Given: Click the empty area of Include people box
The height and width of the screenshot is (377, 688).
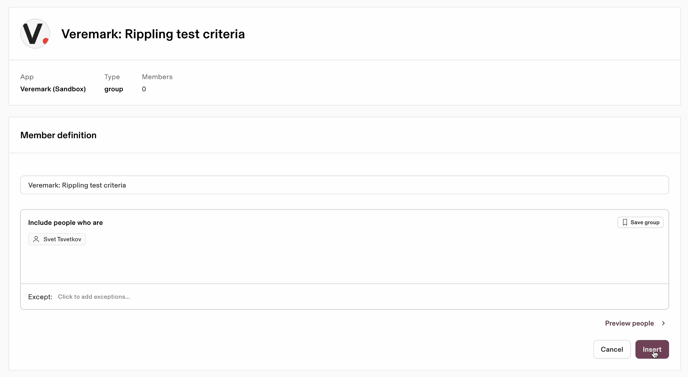Looking at the screenshot, I should 344,263.
